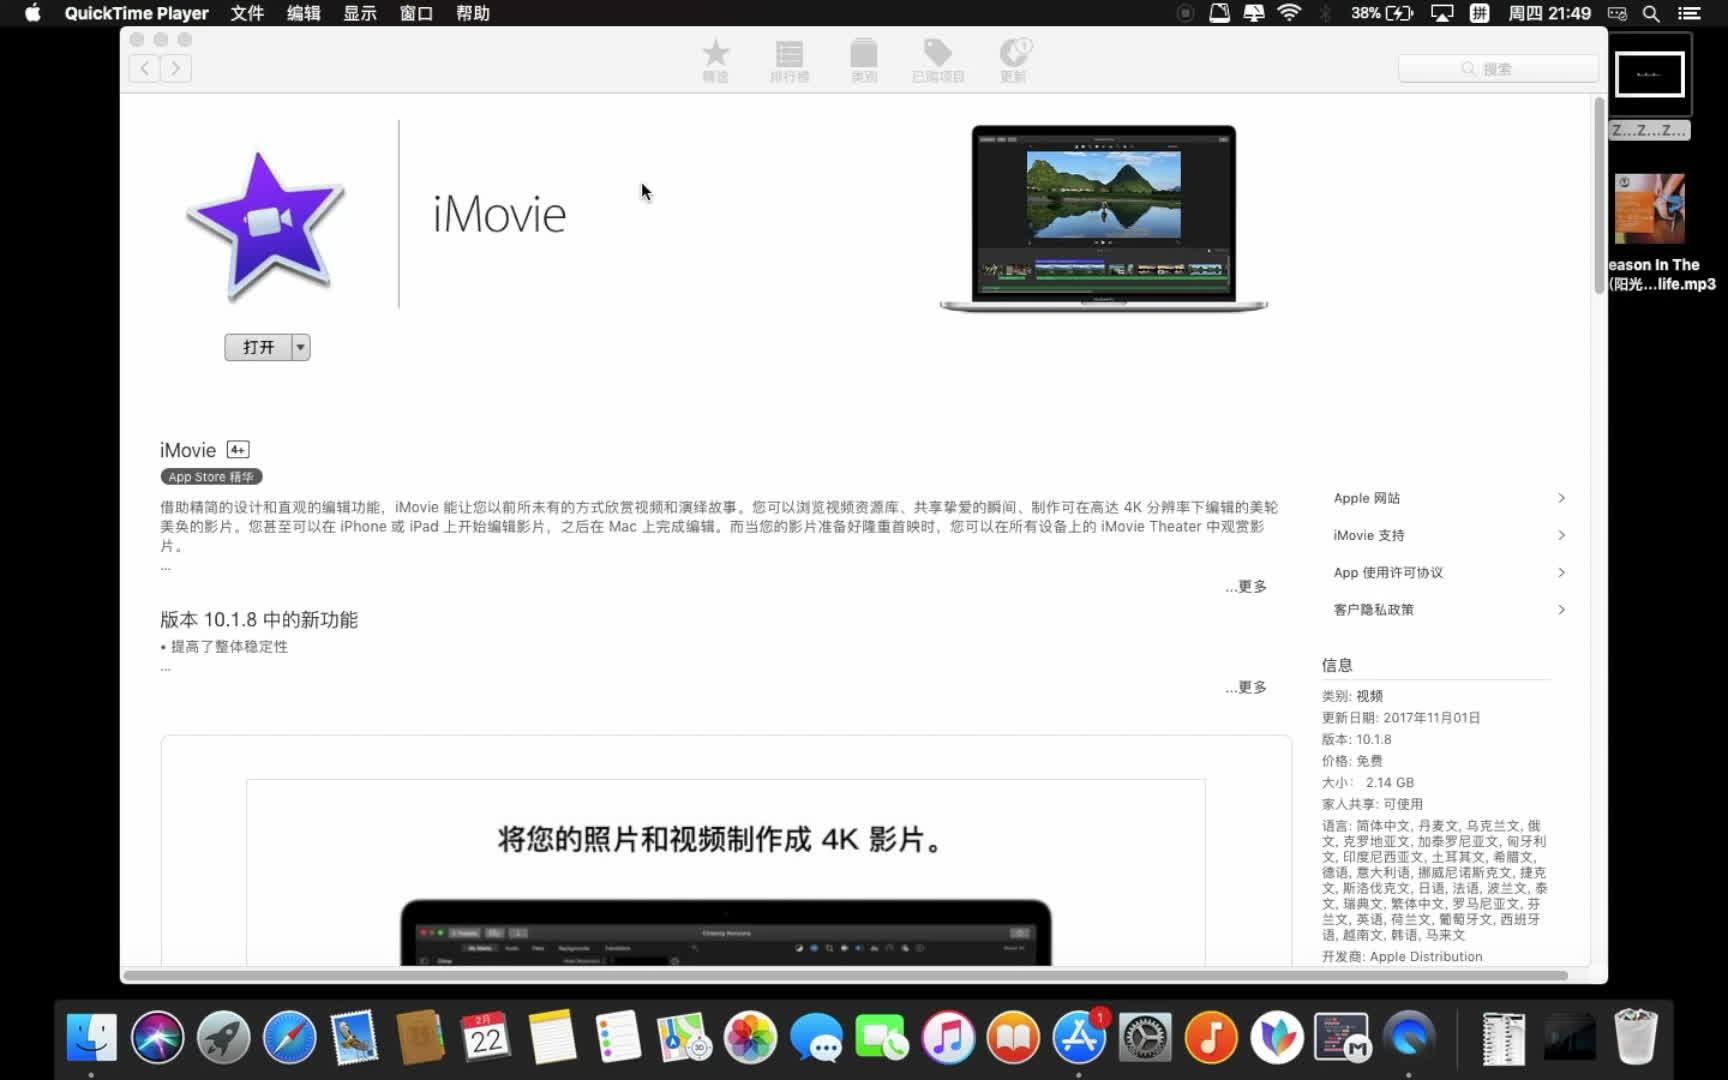Open the 帮助 menu
Viewport: 1728px width, 1080px height.
[x=472, y=13]
